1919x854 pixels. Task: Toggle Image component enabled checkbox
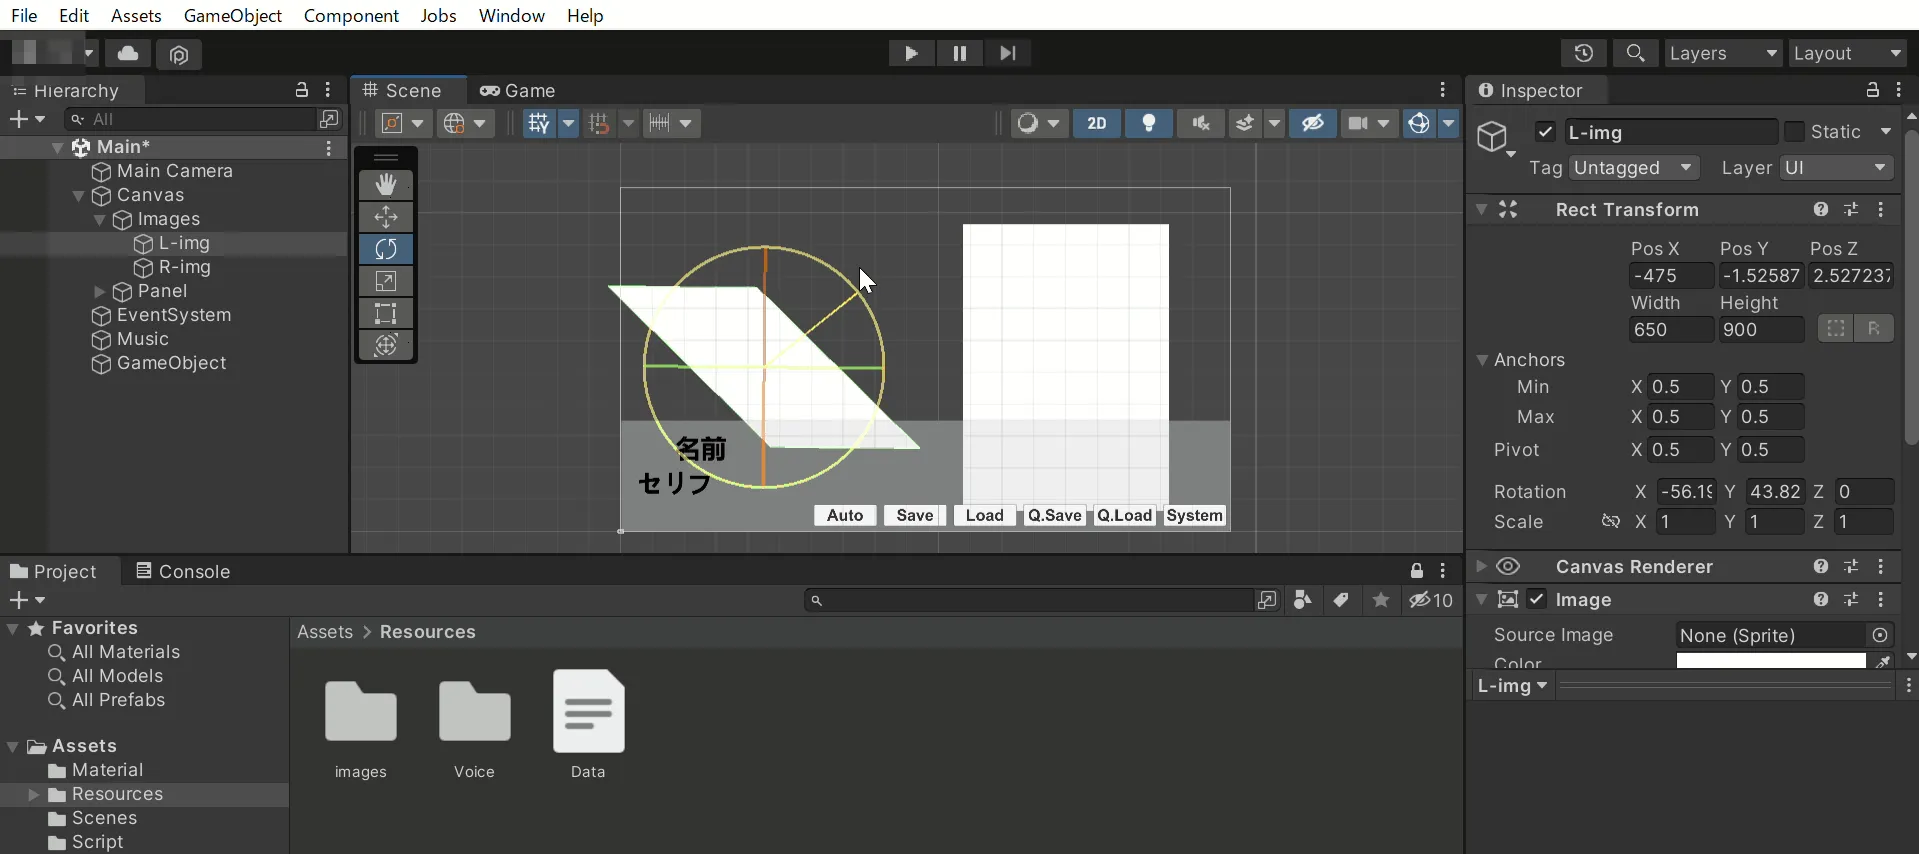[1538, 600]
